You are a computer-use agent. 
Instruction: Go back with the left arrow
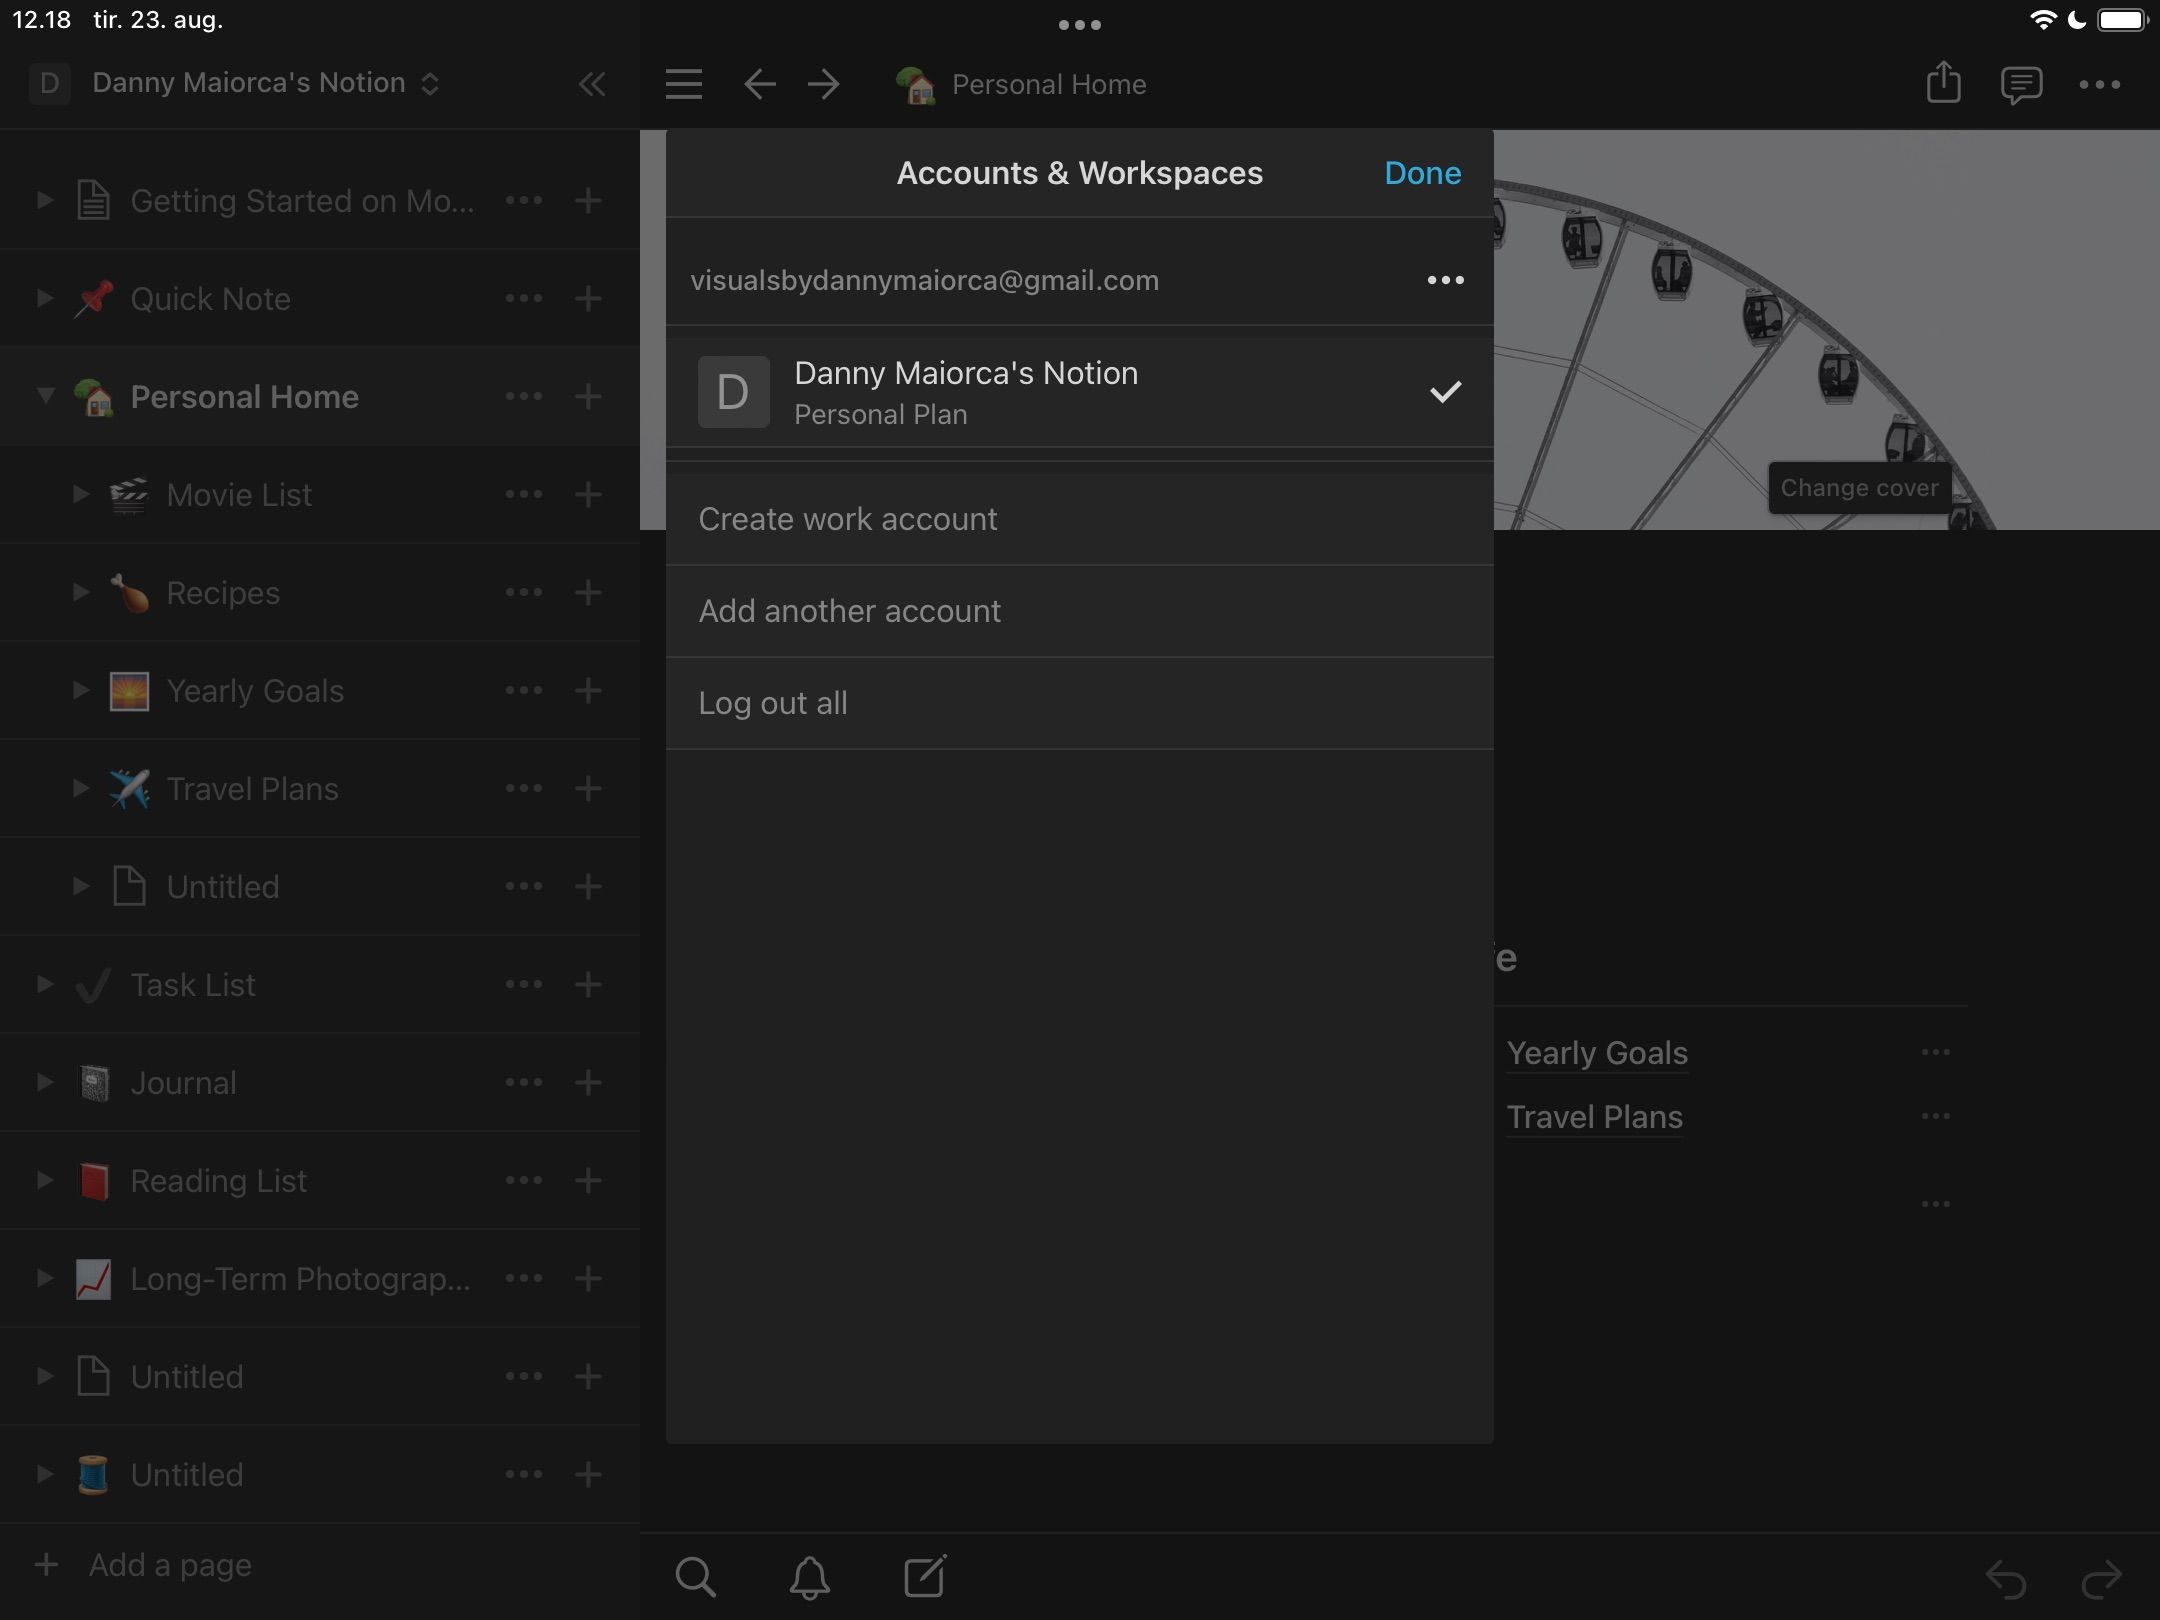click(x=760, y=84)
